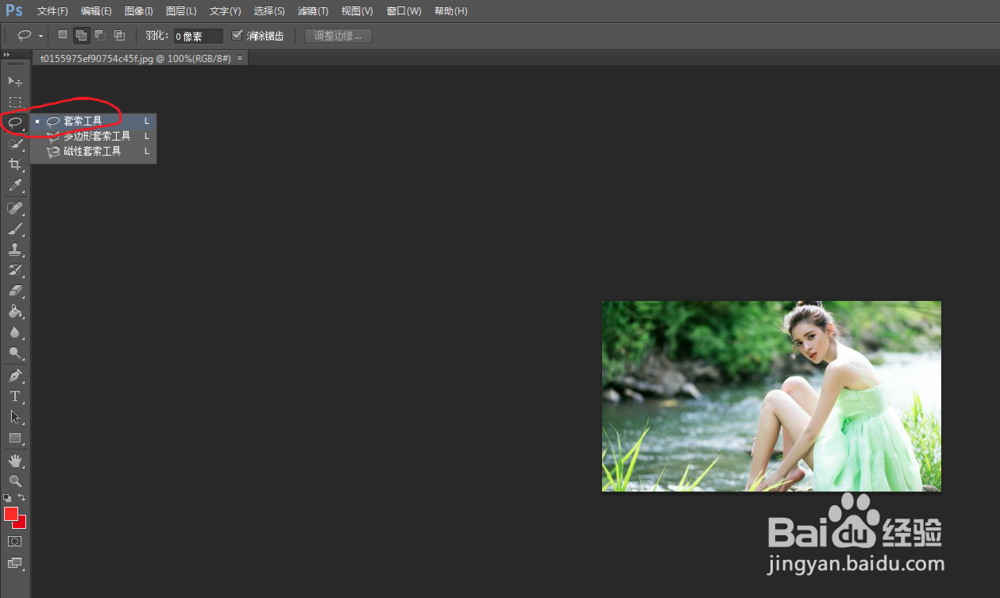Choose Subtract from Selection mode
Image resolution: width=1000 pixels, height=598 pixels.
[100, 35]
